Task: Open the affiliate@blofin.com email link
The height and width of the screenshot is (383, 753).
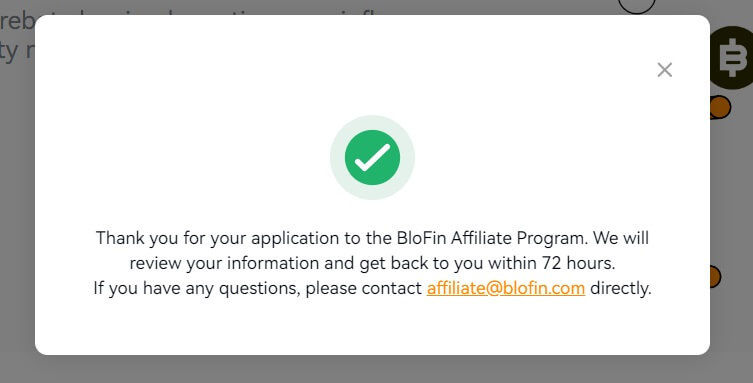Action: click(506, 288)
